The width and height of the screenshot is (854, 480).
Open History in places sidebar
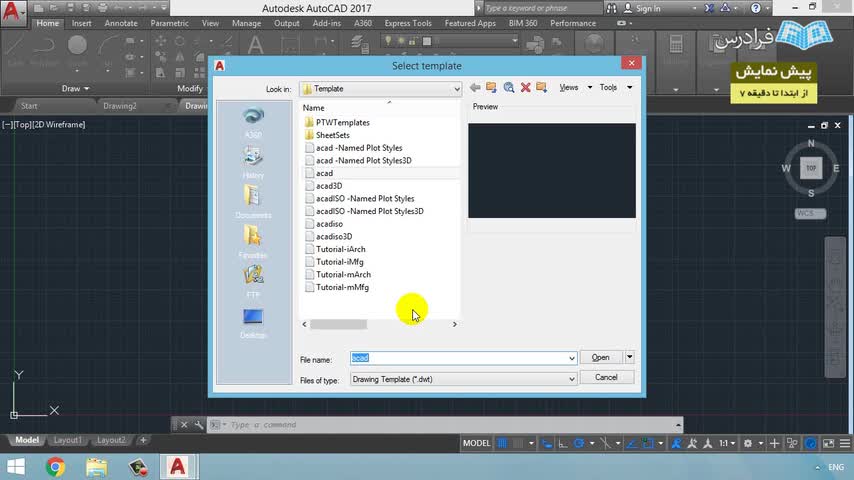click(x=253, y=162)
